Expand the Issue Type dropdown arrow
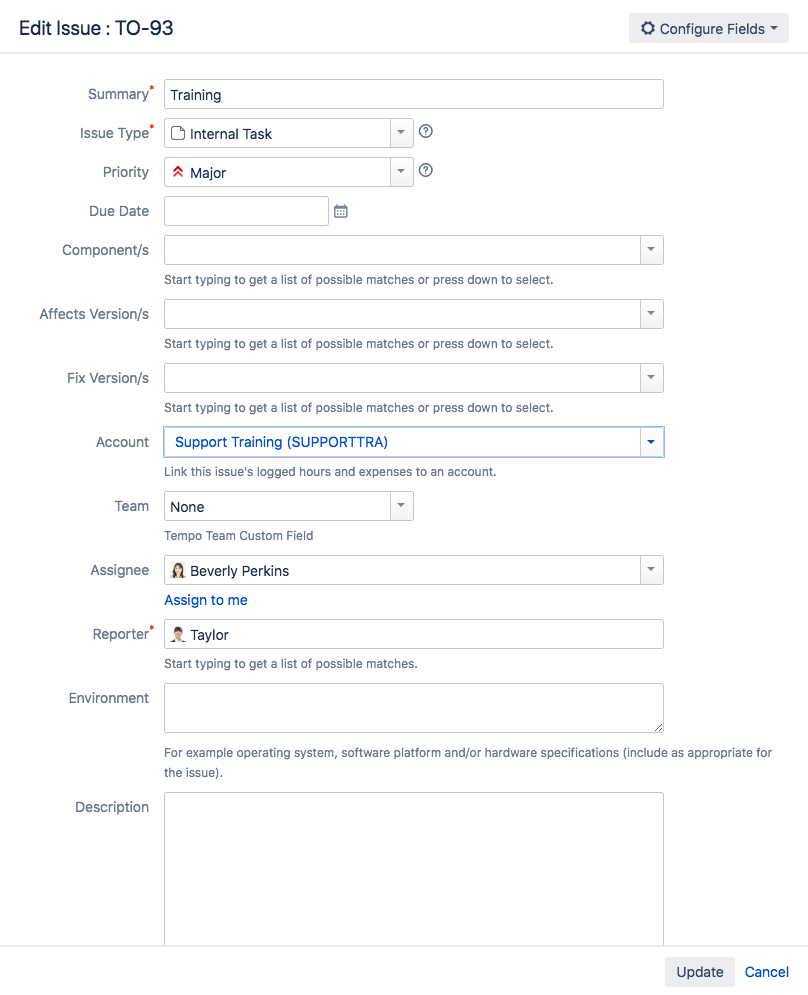This screenshot has height=995, width=808. (x=401, y=132)
